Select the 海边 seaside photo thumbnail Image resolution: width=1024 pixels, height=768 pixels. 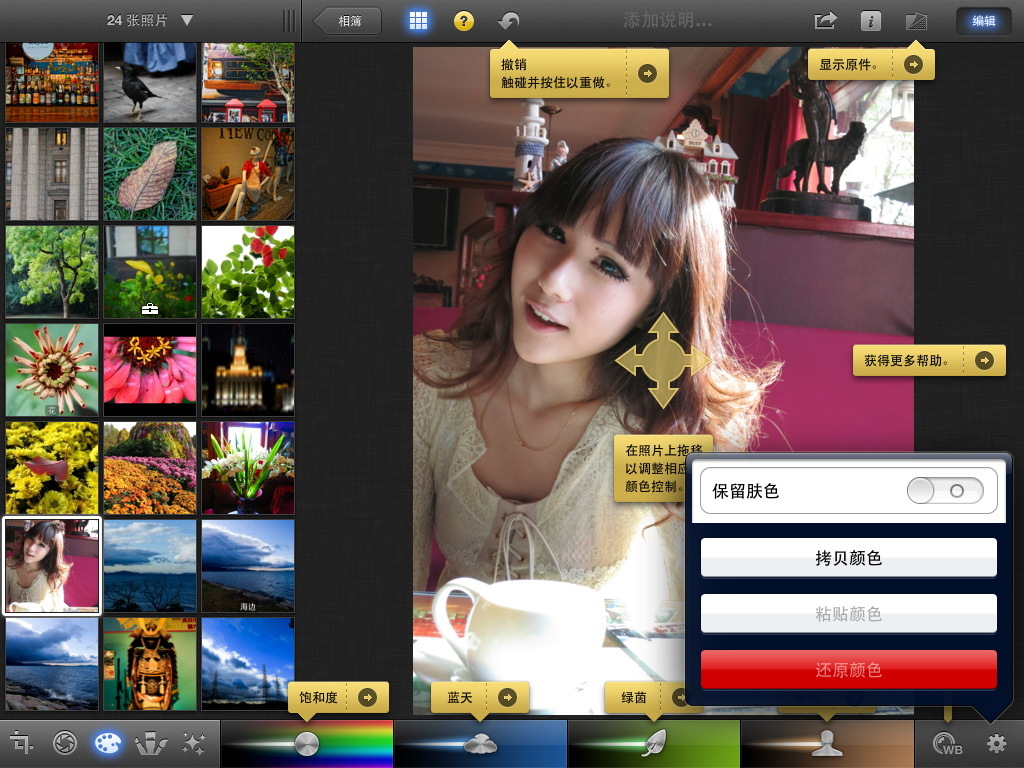tap(247, 566)
